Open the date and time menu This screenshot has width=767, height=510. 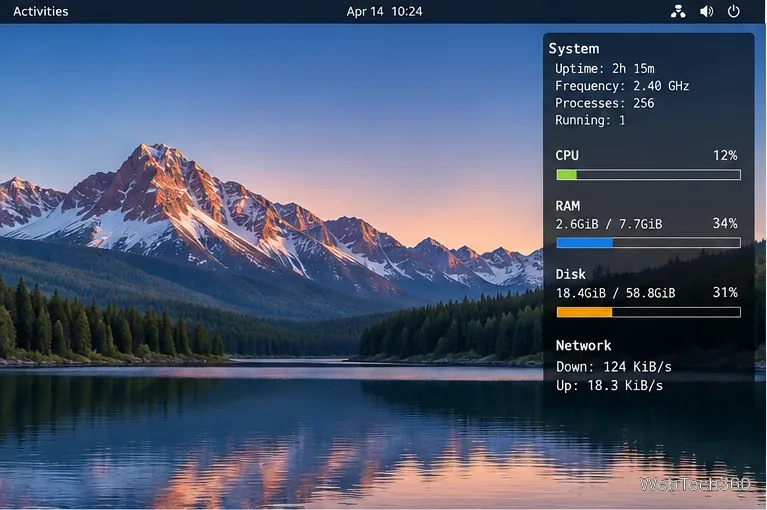(384, 11)
